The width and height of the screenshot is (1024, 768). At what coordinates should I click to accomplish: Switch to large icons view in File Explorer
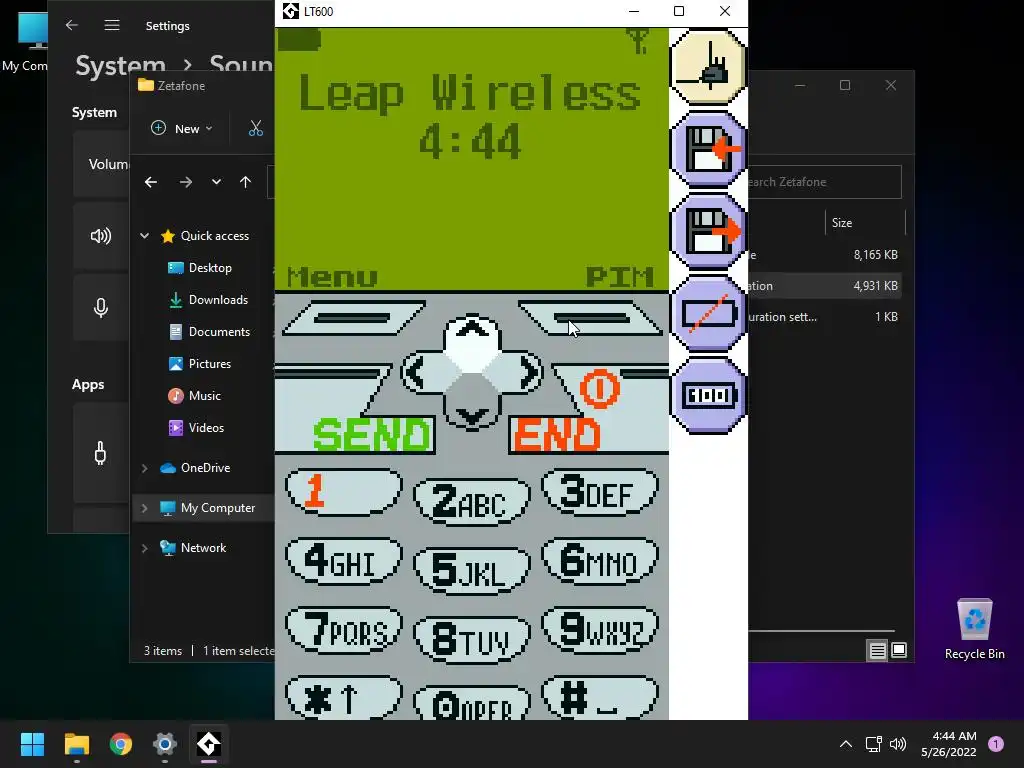pos(899,650)
